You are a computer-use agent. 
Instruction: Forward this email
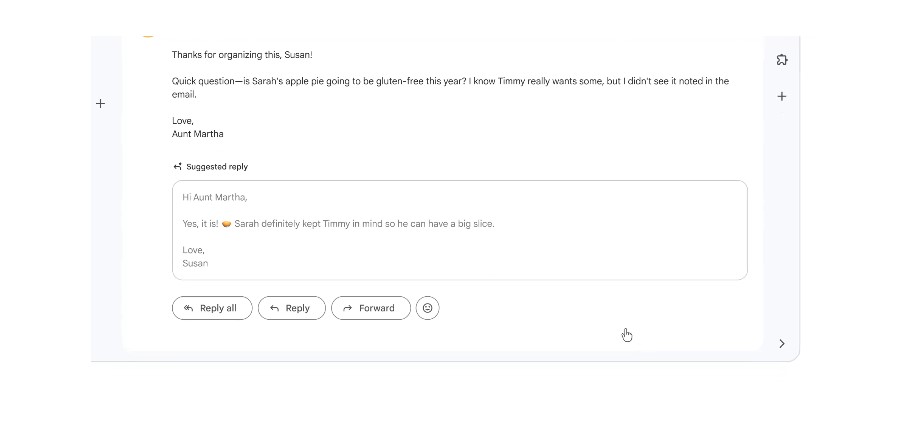[x=371, y=308]
